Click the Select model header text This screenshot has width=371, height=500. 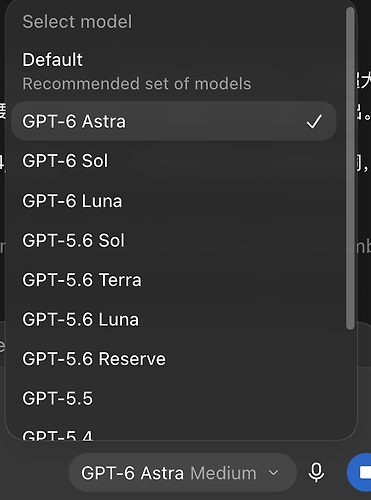coord(77,22)
